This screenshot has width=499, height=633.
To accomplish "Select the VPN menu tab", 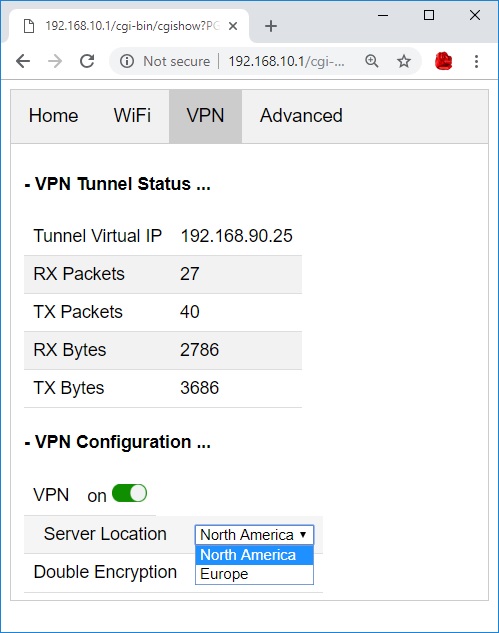I will click(205, 116).
